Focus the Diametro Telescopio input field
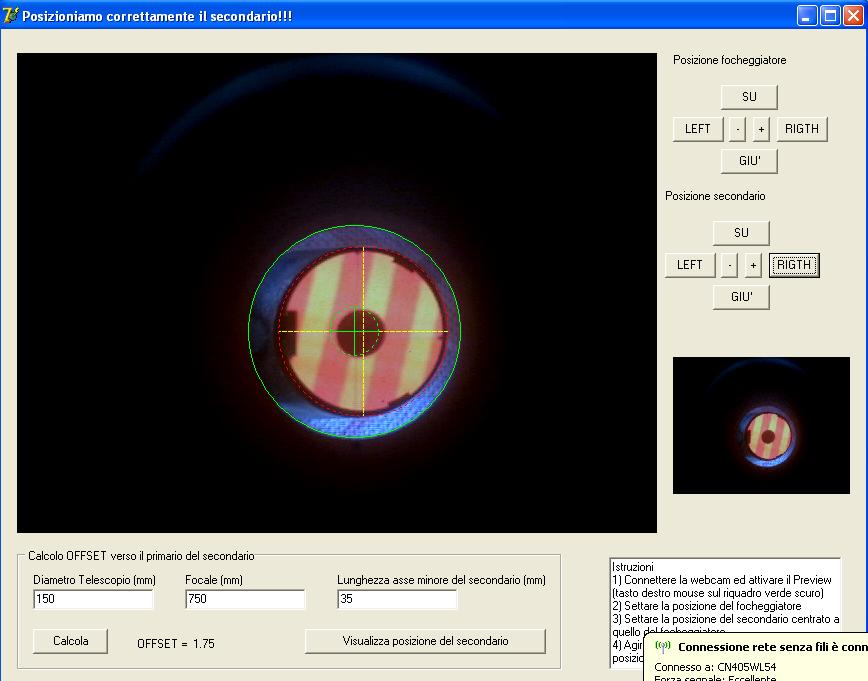The image size is (868, 681). tap(93, 599)
